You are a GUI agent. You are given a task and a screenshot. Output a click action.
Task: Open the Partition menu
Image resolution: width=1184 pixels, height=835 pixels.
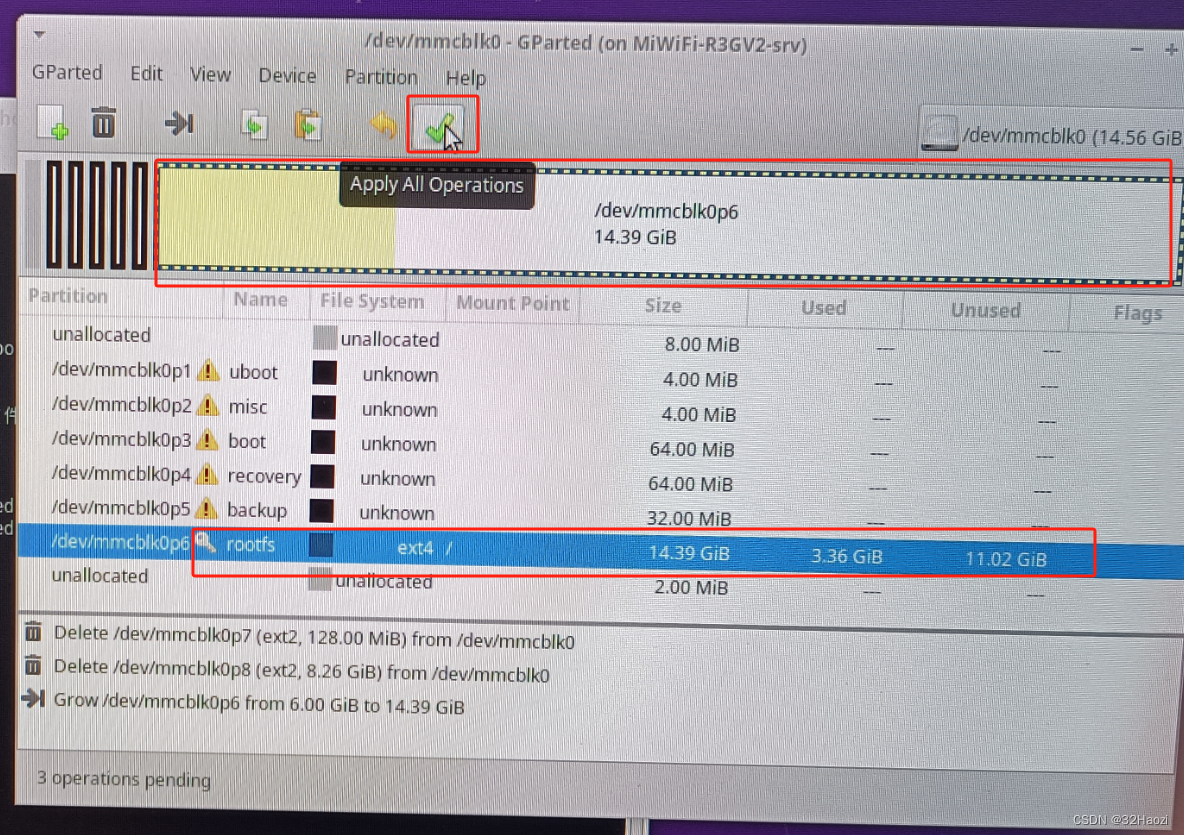point(381,77)
